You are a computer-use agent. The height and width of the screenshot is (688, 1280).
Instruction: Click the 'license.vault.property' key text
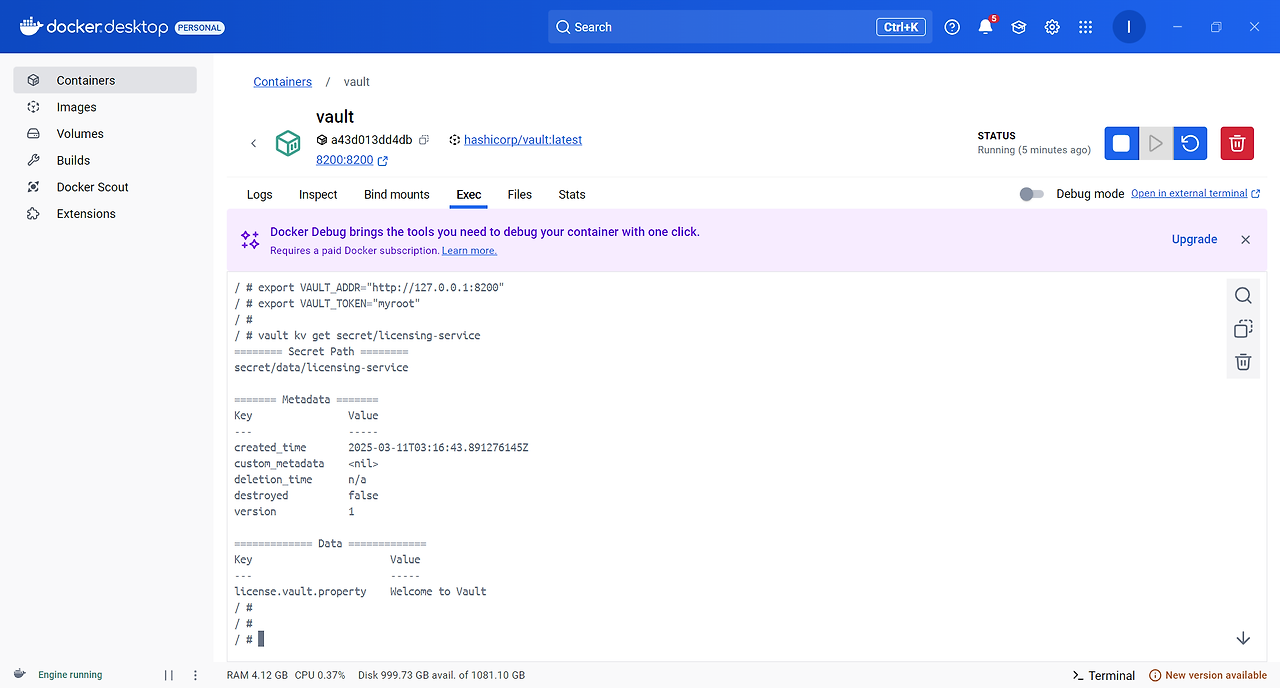point(300,591)
